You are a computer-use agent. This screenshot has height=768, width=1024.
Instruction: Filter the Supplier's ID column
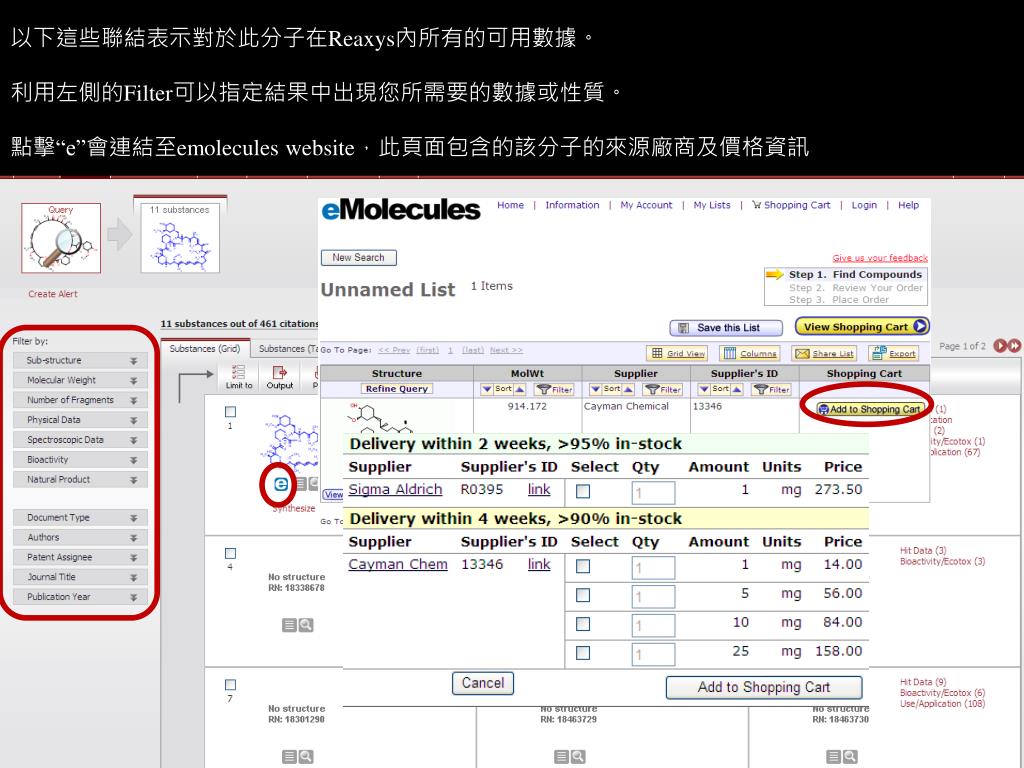pyautogui.click(x=771, y=389)
